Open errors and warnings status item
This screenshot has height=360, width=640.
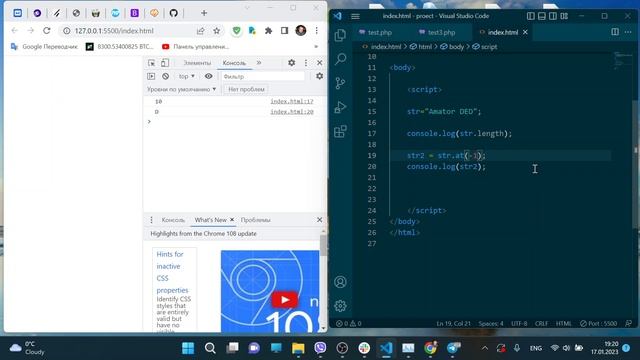[x=349, y=323]
